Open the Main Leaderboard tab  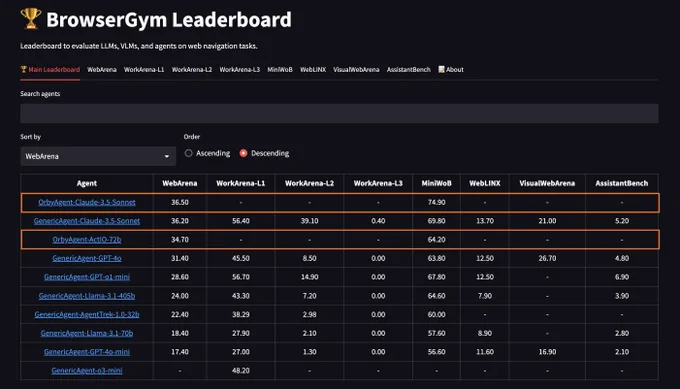pyautogui.click(x=50, y=69)
